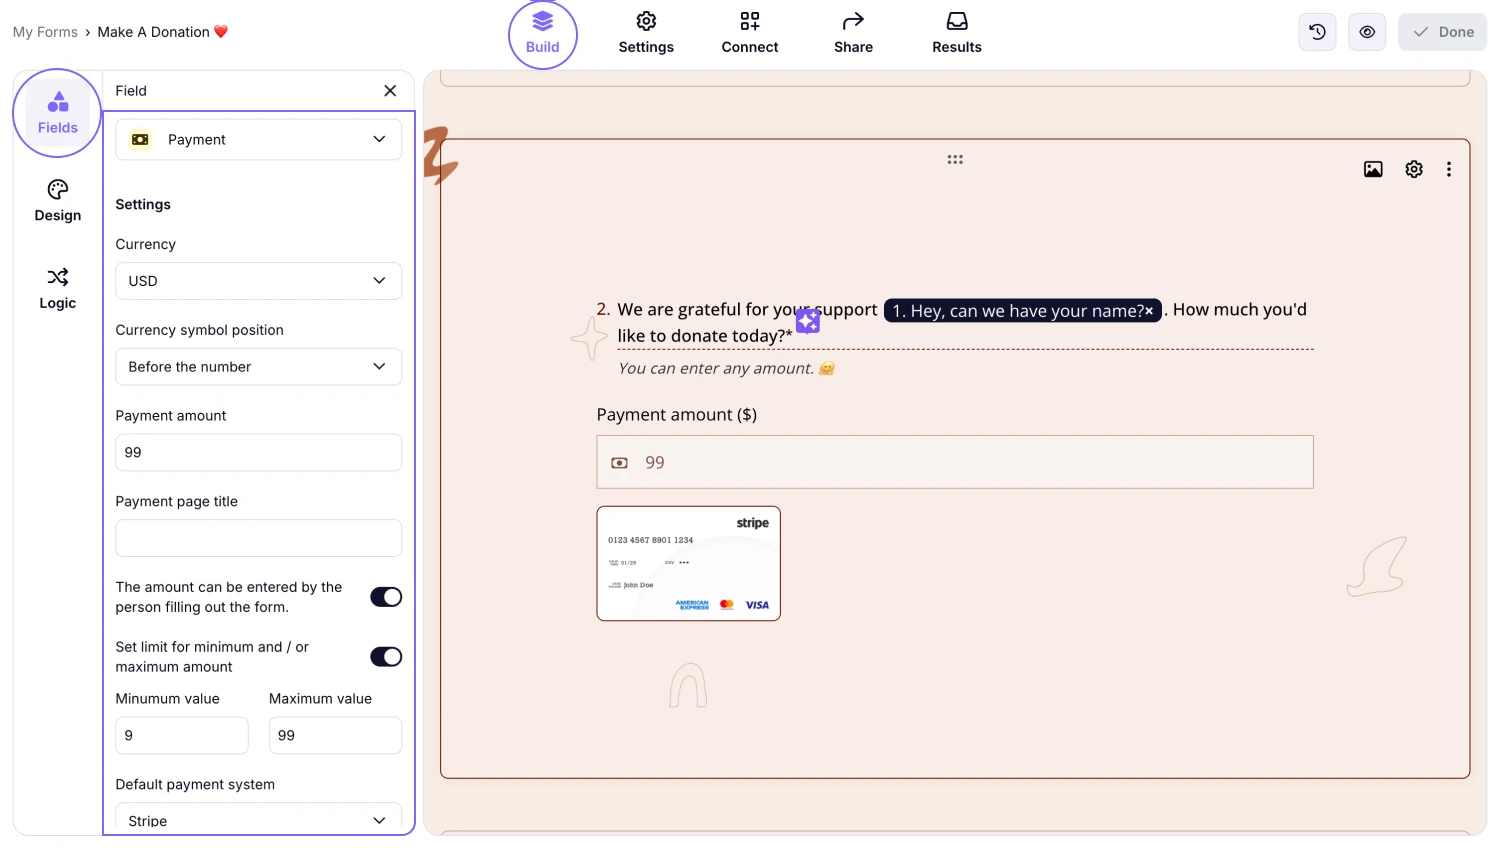Toggle amount can be entered by person

point(386,597)
